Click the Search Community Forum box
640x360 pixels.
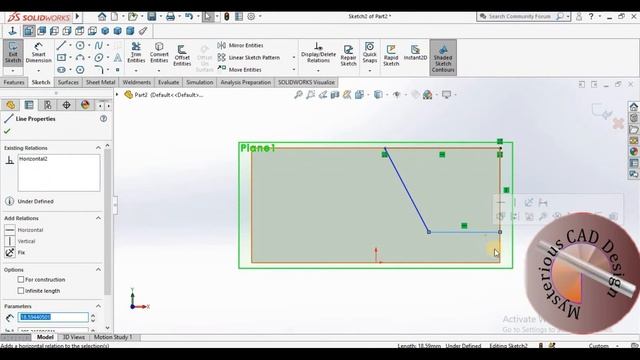point(520,16)
